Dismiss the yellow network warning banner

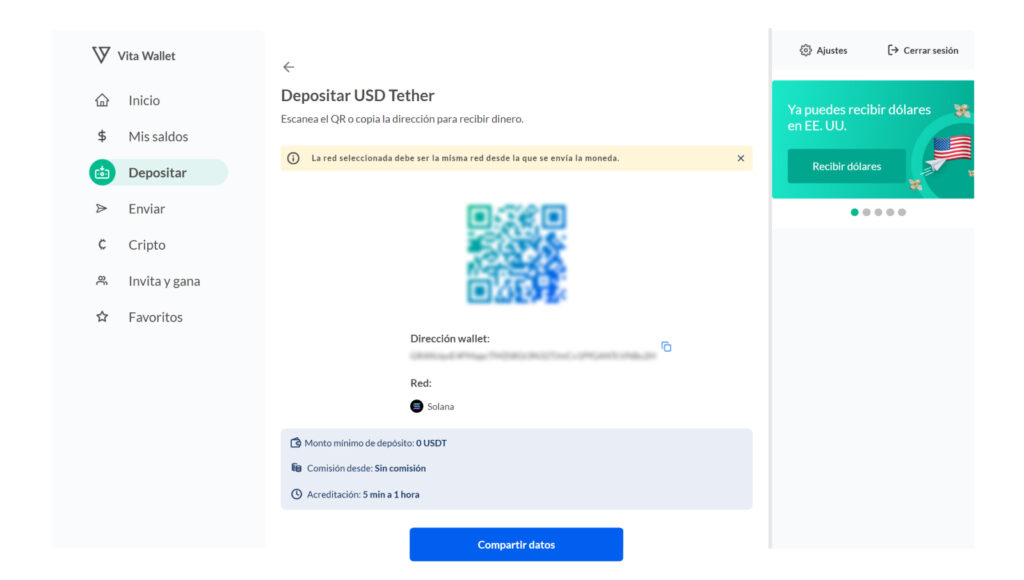741,158
